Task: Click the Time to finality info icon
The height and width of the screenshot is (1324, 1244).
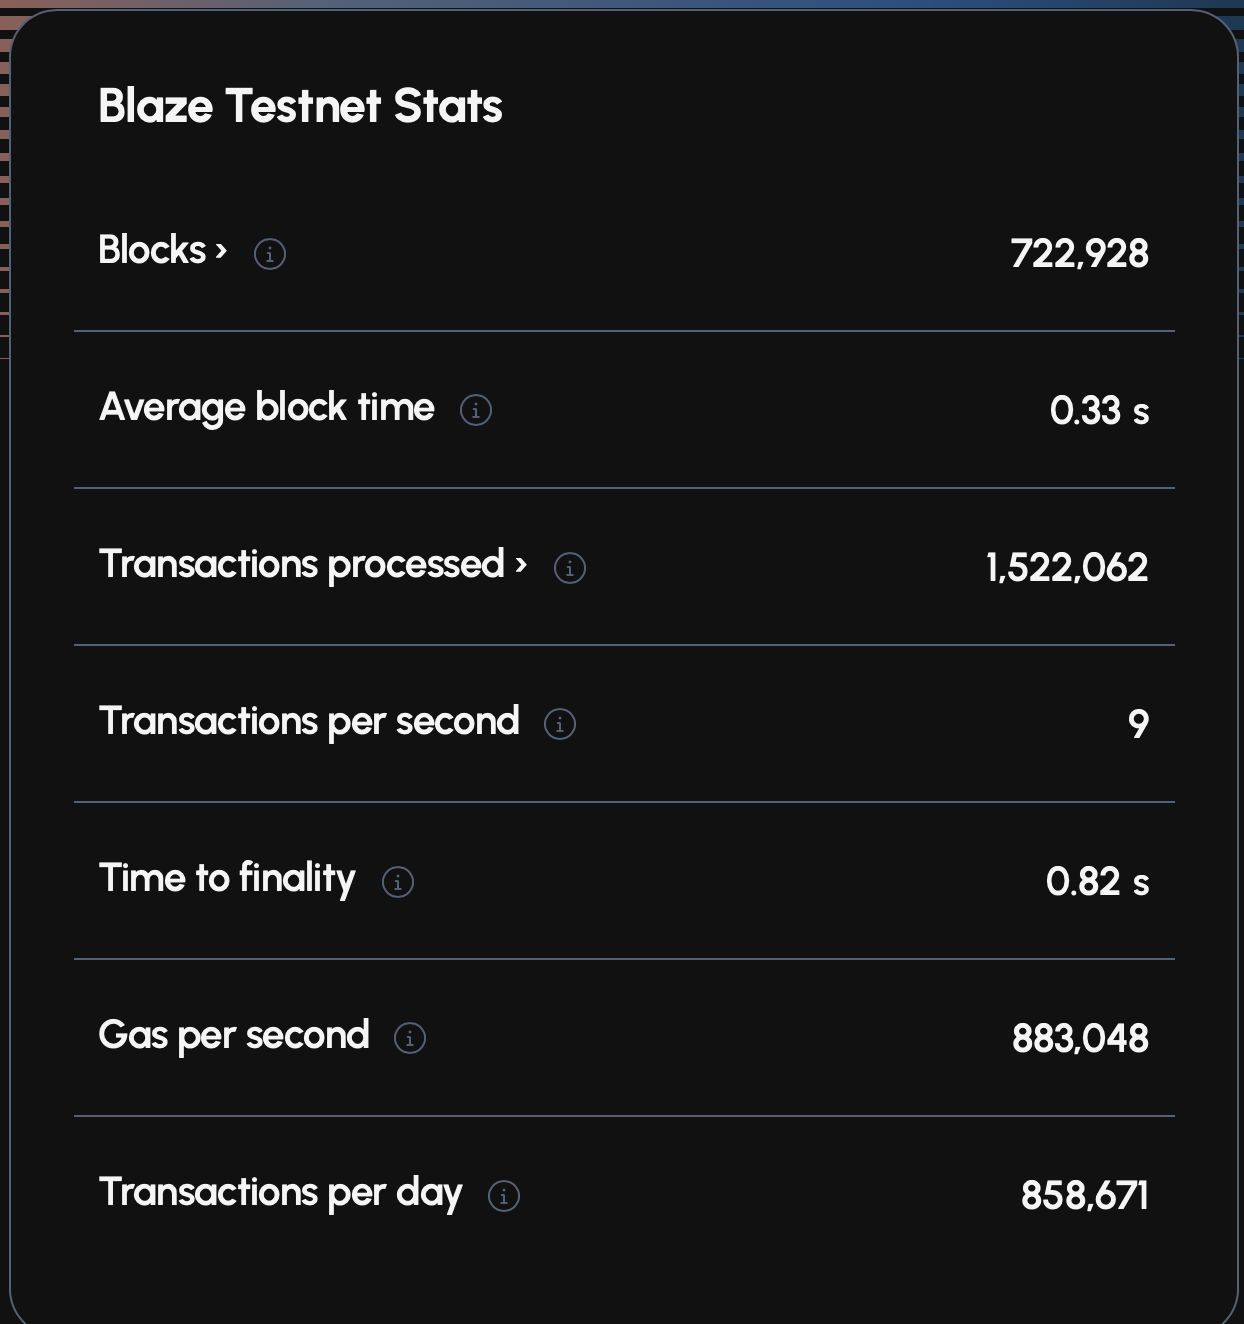Action: coord(398,882)
